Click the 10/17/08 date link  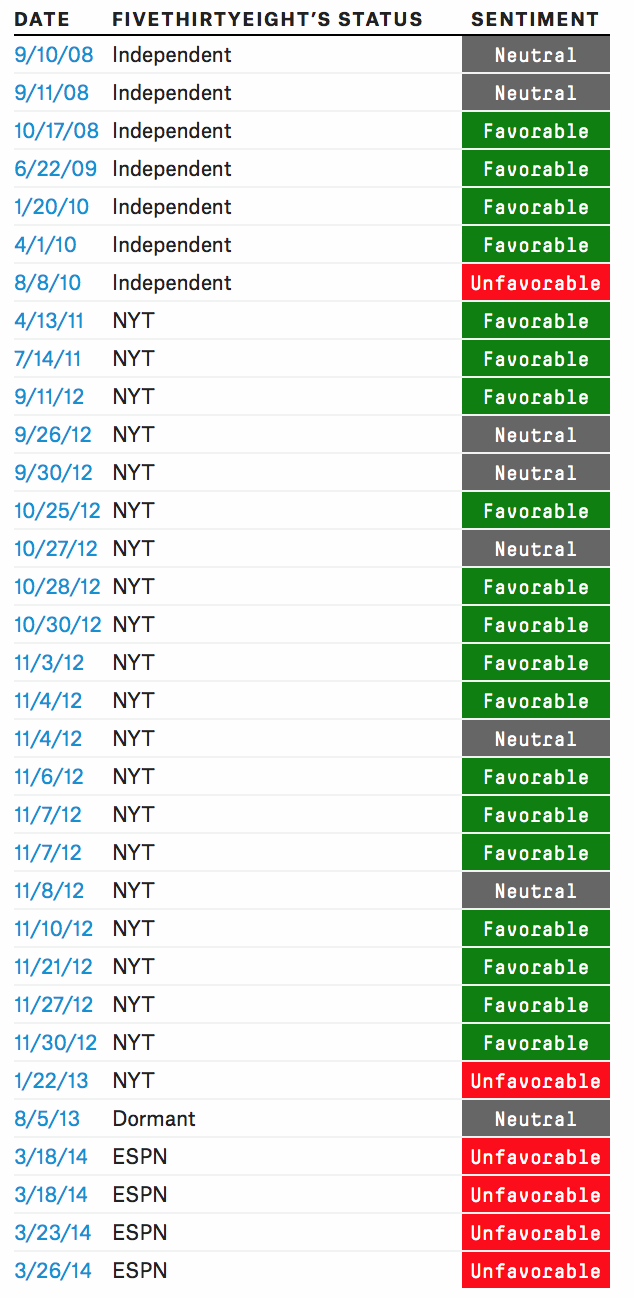56,131
